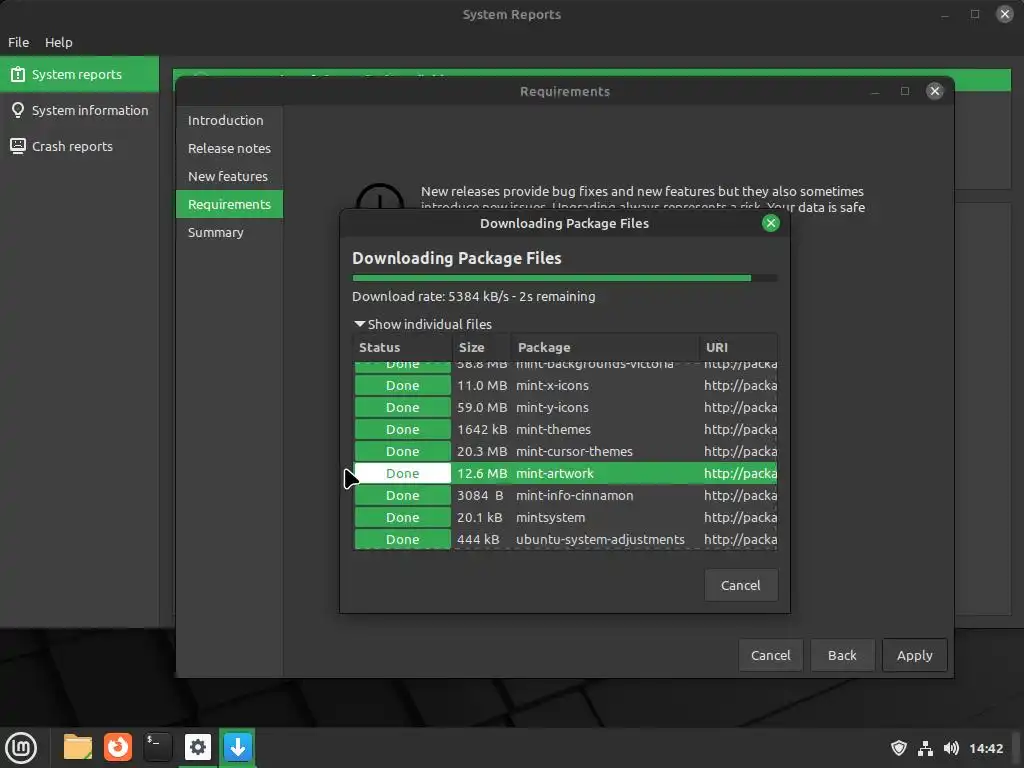Open the clock showing 14:42
The image size is (1024, 768).
985,748
